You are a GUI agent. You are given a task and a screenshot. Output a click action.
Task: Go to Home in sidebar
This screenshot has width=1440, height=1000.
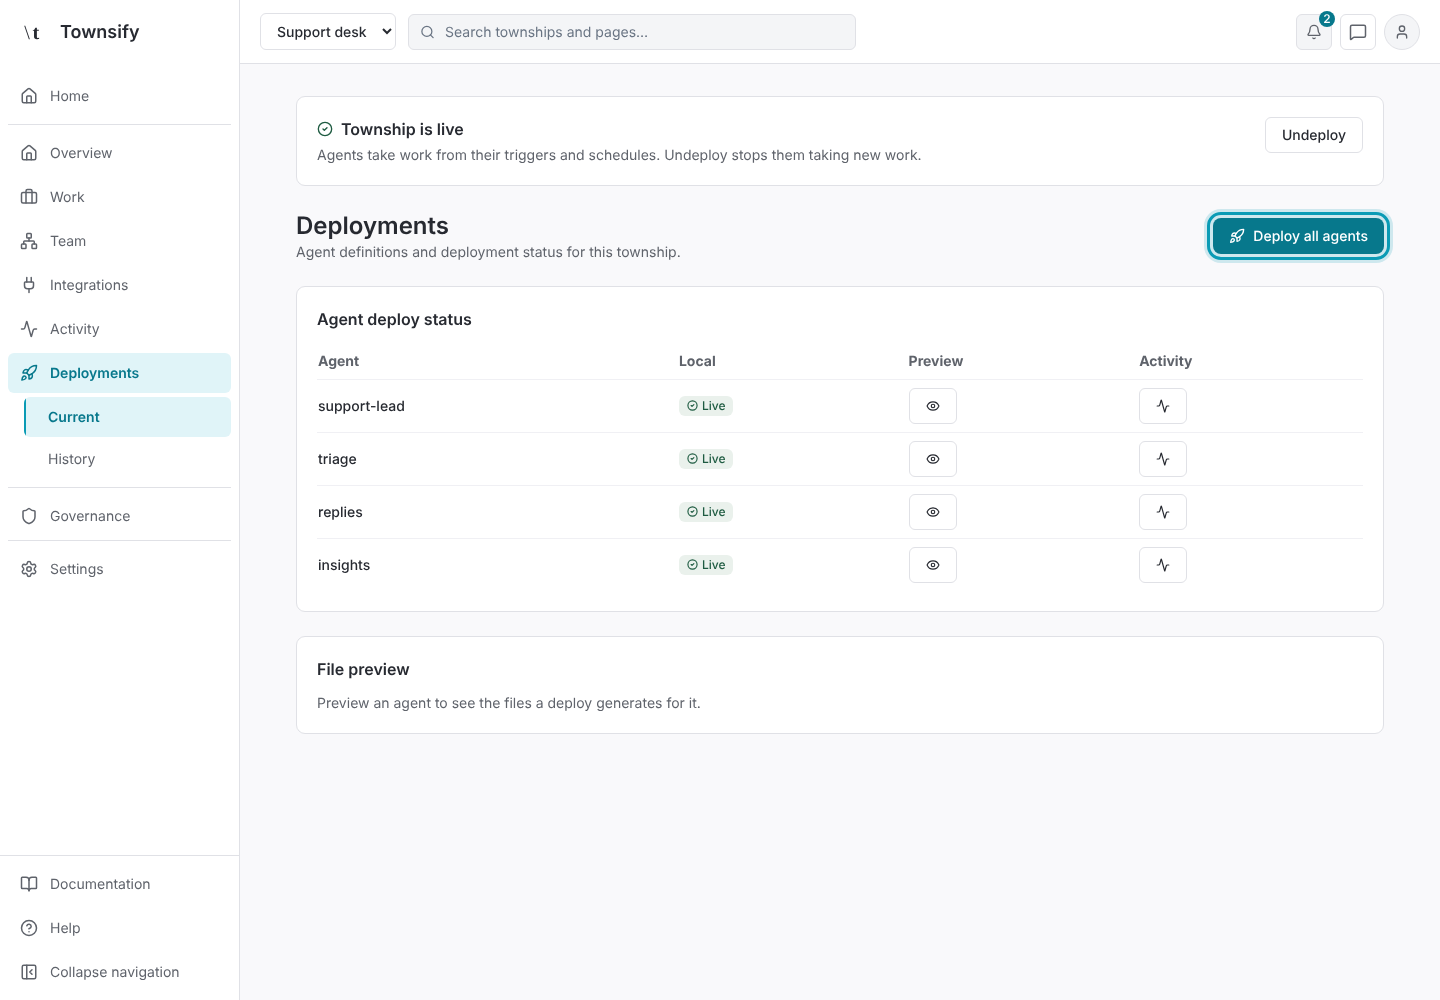(120, 96)
